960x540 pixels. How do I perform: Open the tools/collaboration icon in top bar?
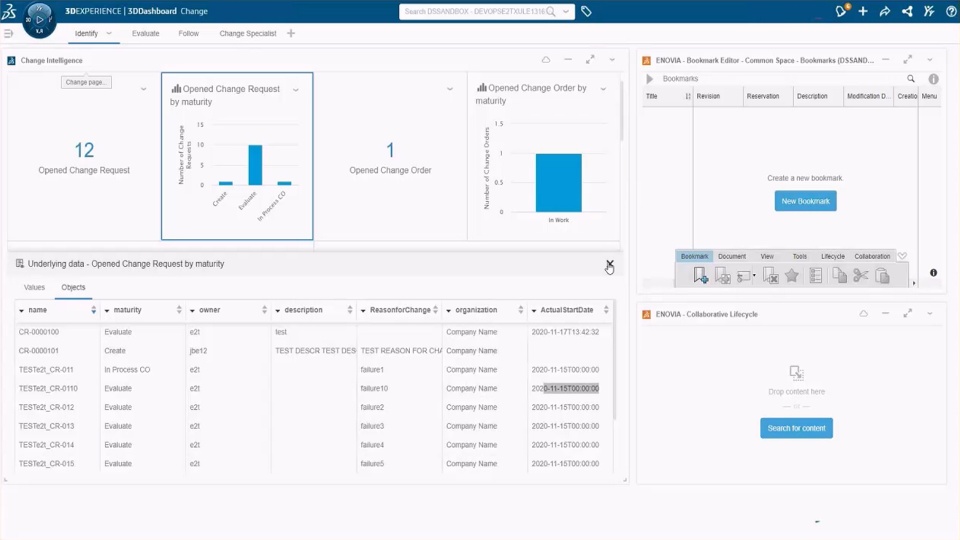(929, 11)
